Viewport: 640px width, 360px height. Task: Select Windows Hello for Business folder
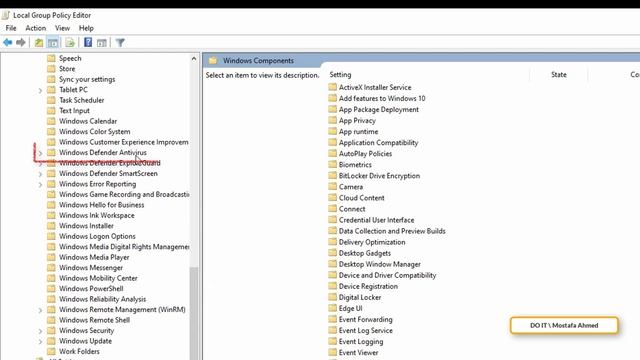tap(102, 205)
